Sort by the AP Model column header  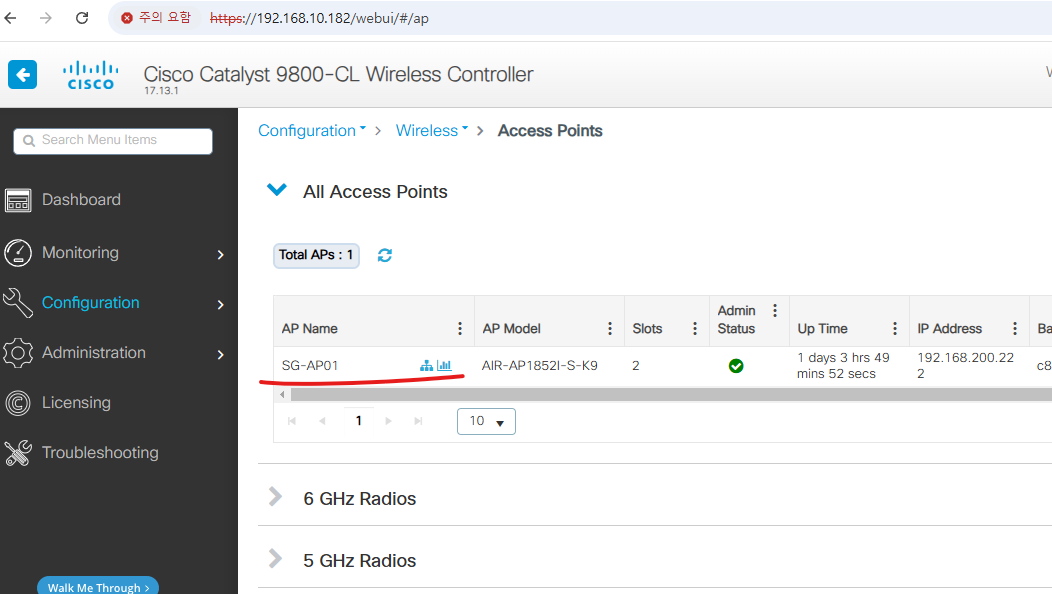point(512,329)
